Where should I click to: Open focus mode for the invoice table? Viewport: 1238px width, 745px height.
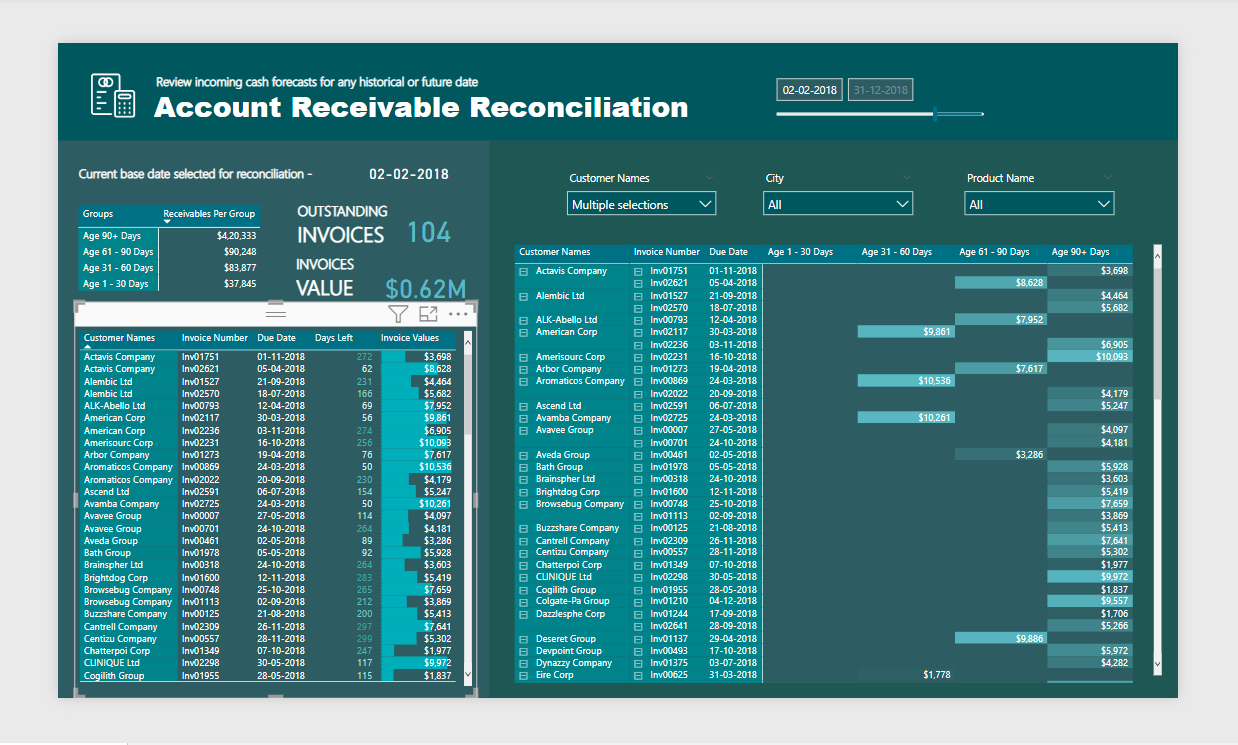(x=428, y=314)
